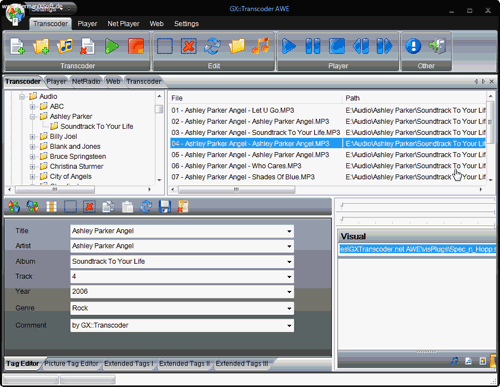Expand the ABC folder in tree

tap(32, 107)
